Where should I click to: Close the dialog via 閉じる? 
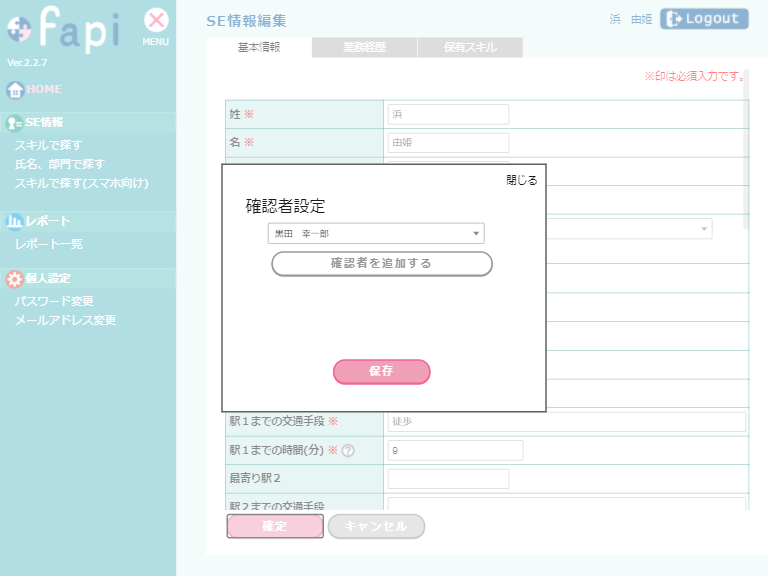pyautogui.click(x=521, y=181)
